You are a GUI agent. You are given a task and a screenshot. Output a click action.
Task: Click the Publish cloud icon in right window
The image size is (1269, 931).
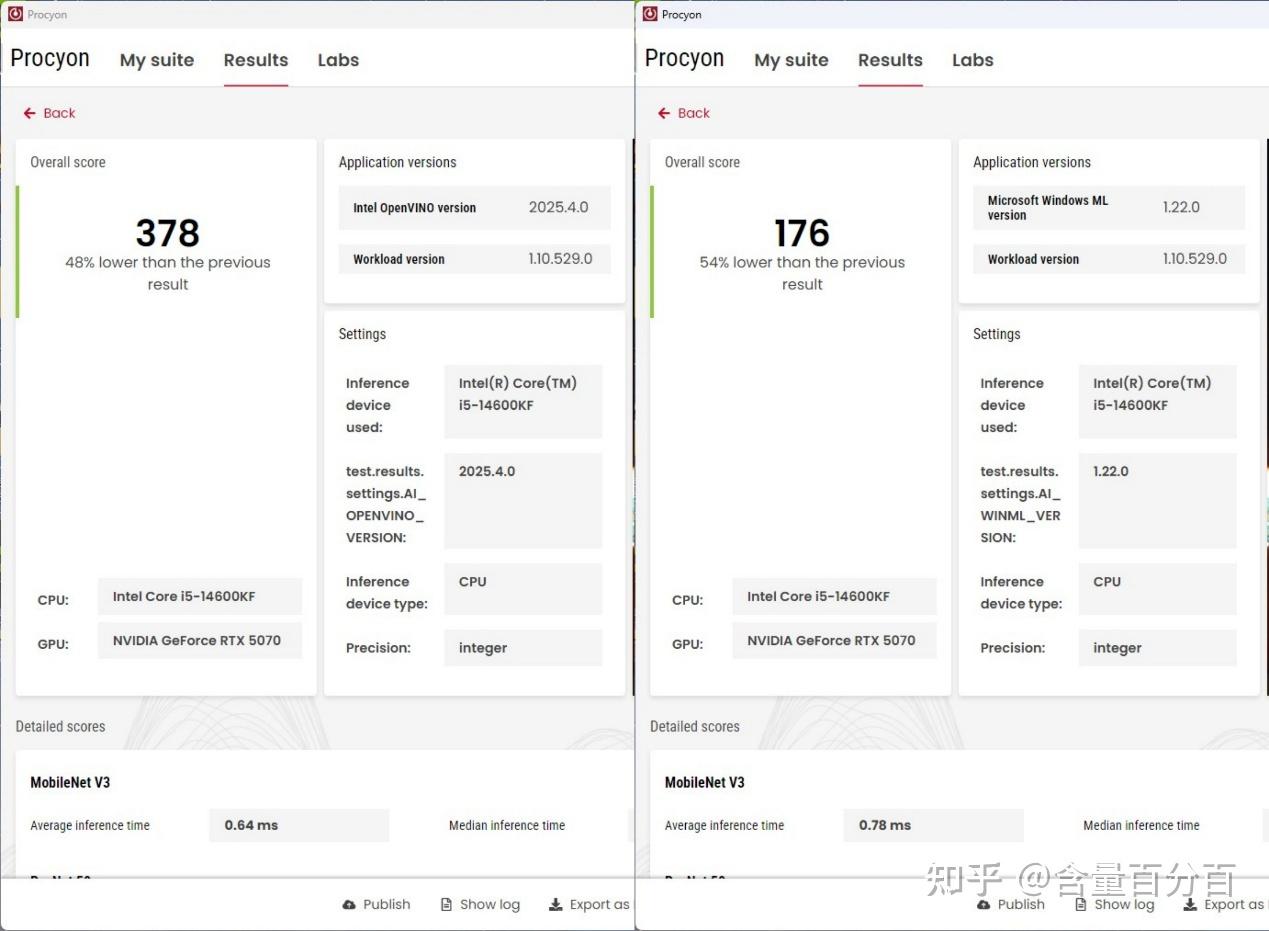[x=983, y=904]
